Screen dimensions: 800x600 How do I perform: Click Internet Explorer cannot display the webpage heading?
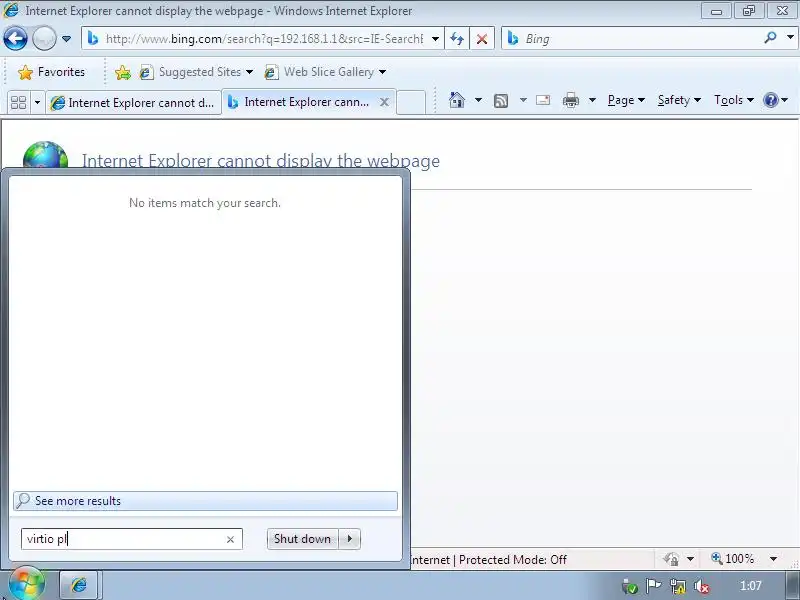[261, 161]
